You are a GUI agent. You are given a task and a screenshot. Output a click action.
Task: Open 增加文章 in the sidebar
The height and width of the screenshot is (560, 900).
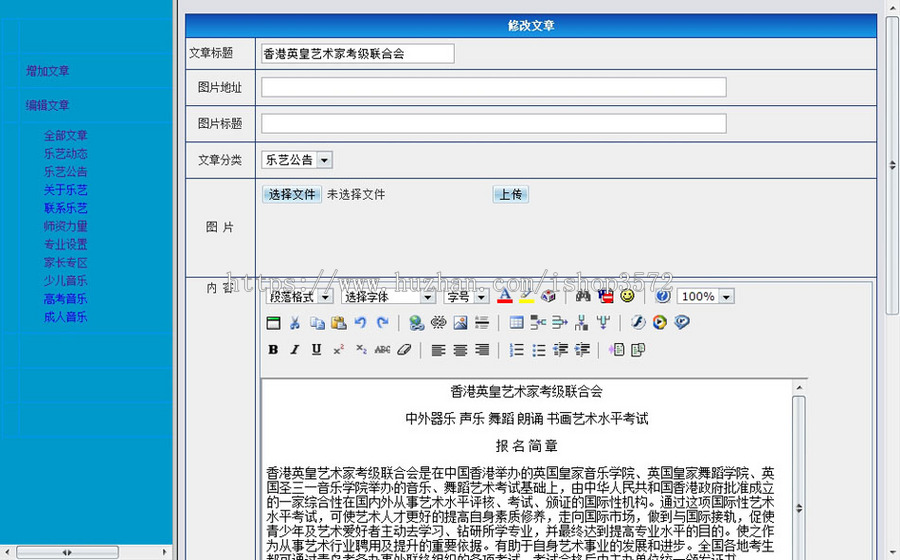48,71
